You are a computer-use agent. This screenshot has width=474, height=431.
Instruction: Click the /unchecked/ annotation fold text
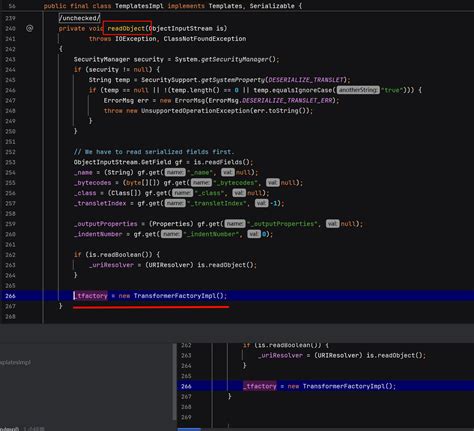(x=79, y=18)
